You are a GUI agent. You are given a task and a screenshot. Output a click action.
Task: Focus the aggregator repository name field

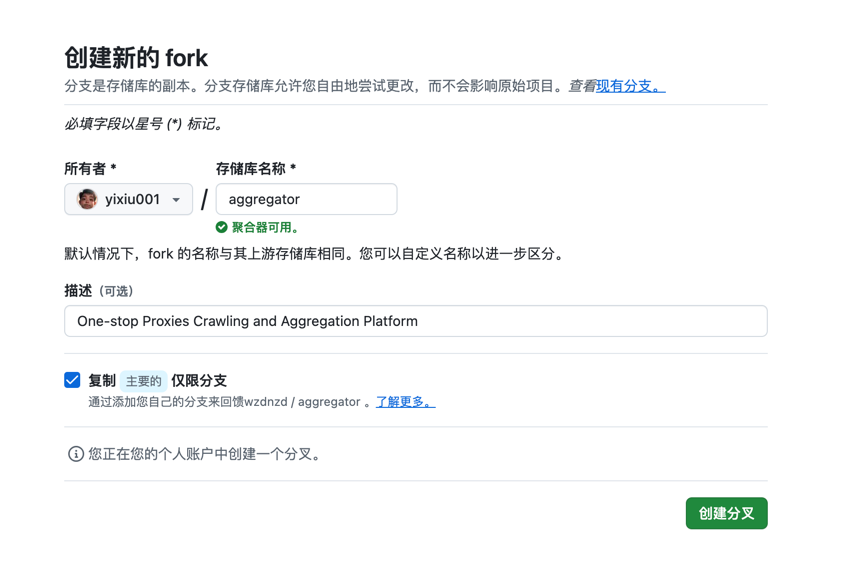[x=306, y=199]
